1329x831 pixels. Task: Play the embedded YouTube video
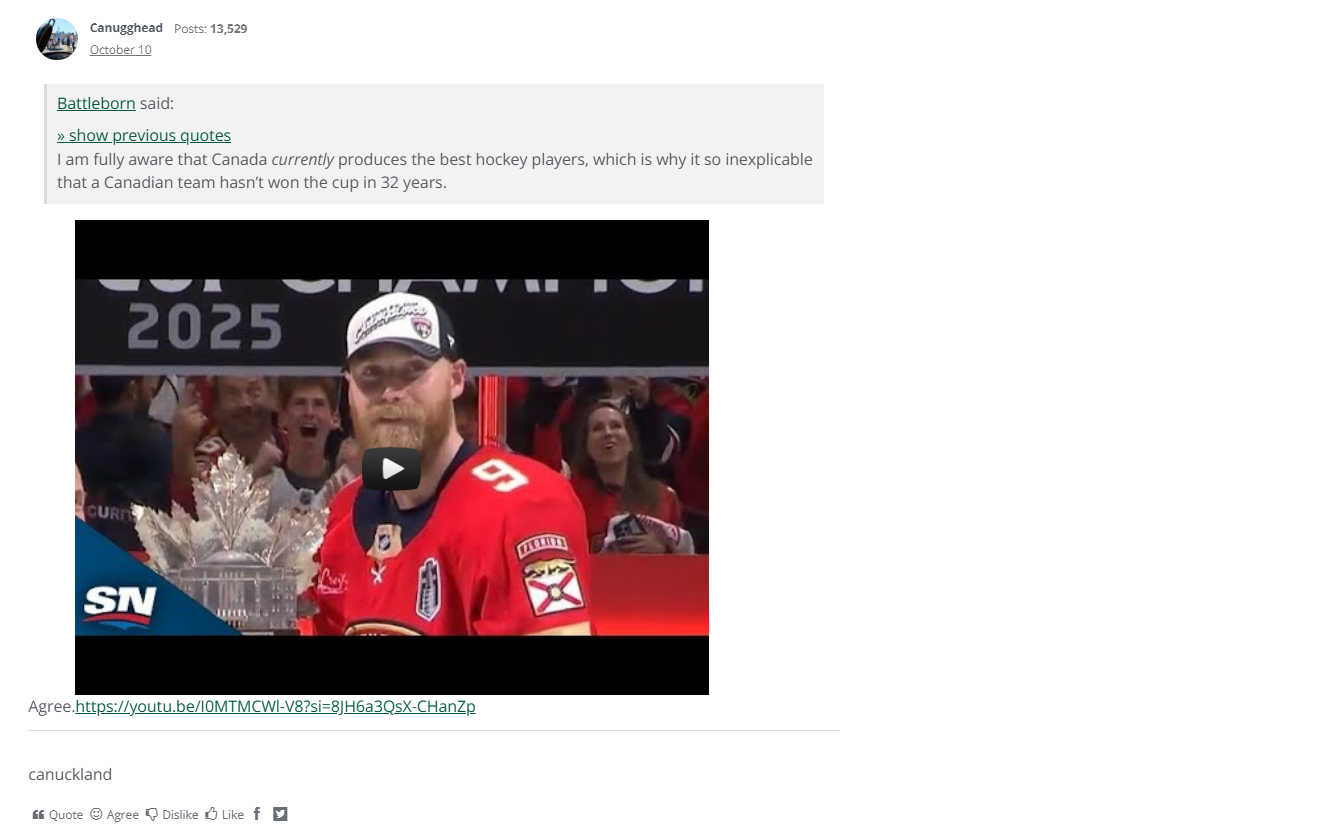[x=391, y=469]
